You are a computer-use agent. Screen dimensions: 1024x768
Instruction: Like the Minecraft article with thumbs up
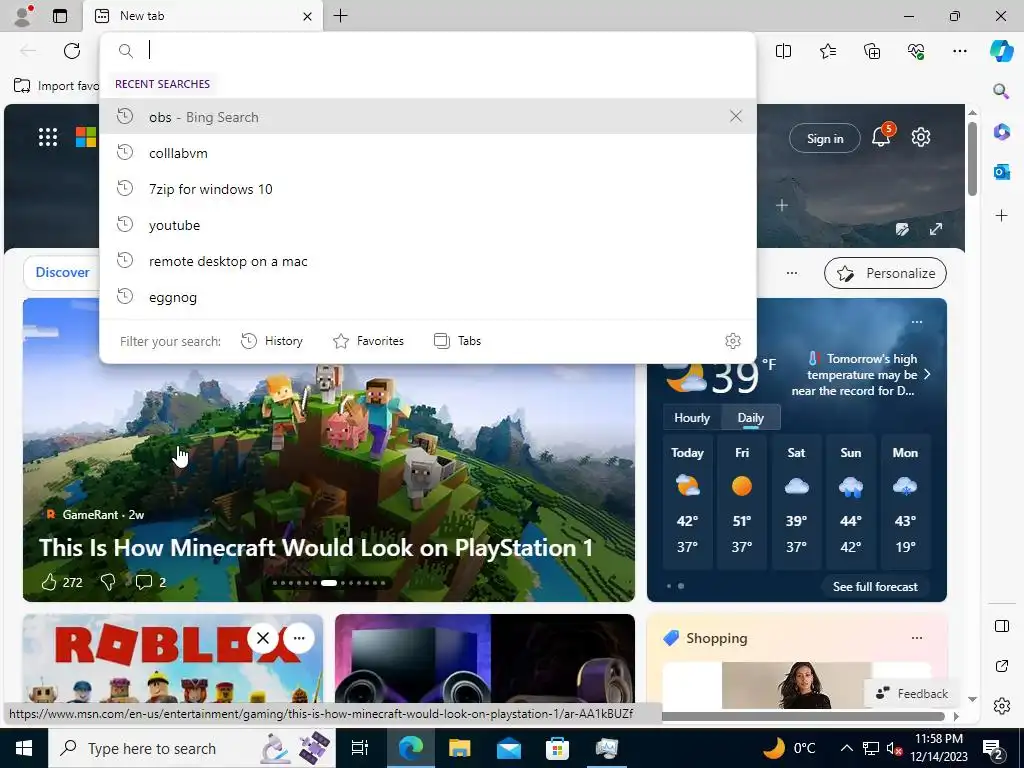pyautogui.click(x=49, y=582)
